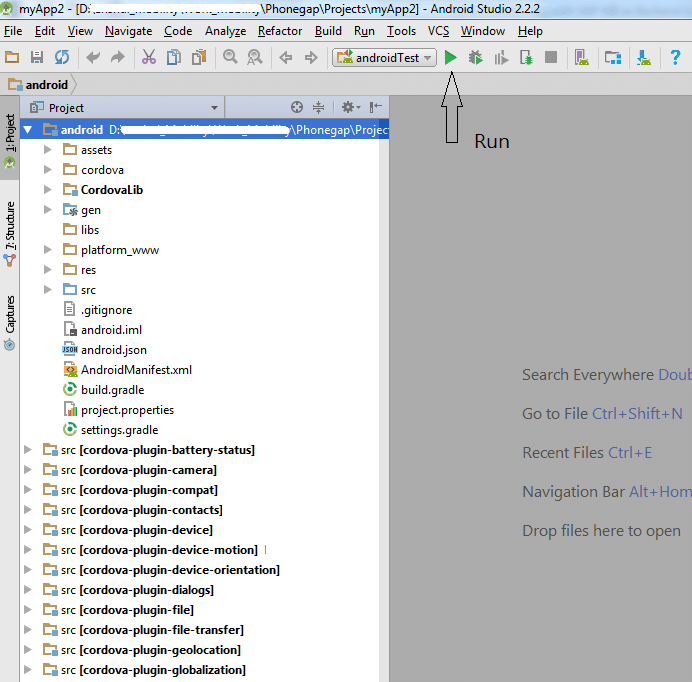The height and width of the screenshot is (682, 692).
Task: Expand the cordova-plugin-camera src node
Action: (x=28, y=470)
